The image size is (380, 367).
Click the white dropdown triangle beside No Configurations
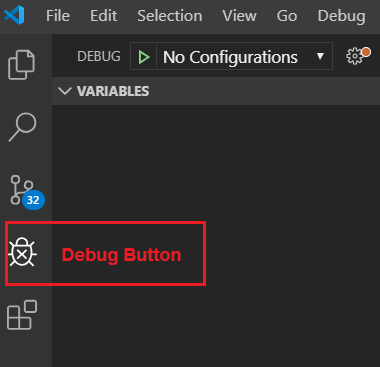[x=320, y=56]
